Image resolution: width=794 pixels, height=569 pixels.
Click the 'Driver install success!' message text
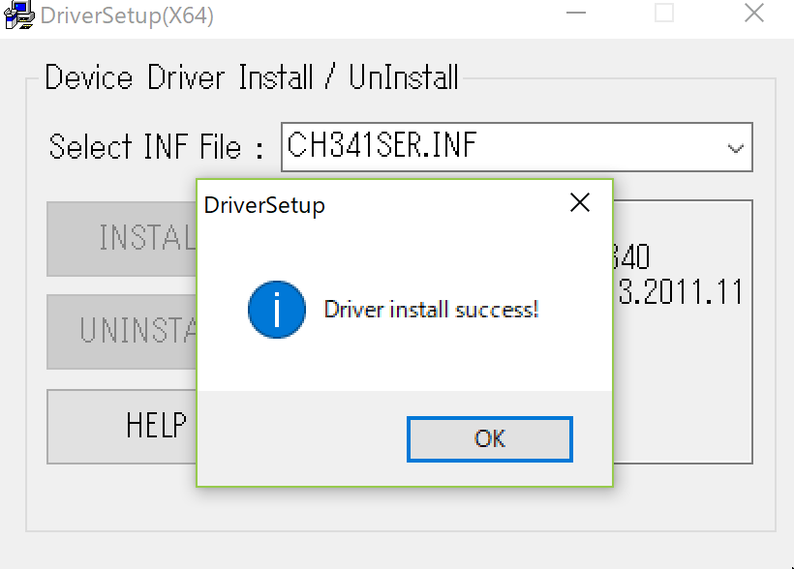pos(431,310)
